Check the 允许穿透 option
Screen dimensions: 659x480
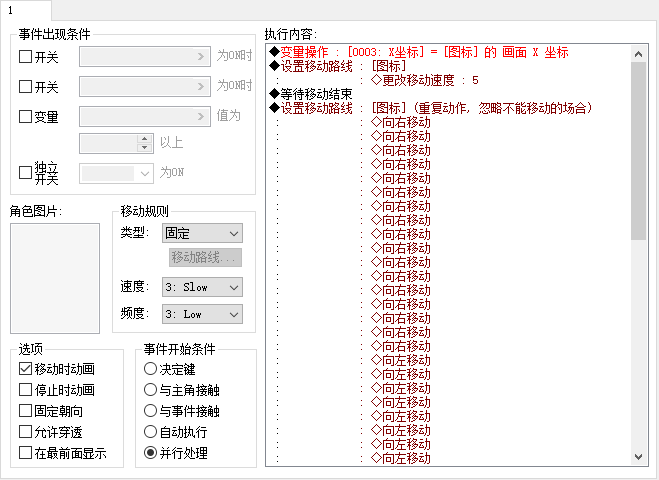coord(26,432)
